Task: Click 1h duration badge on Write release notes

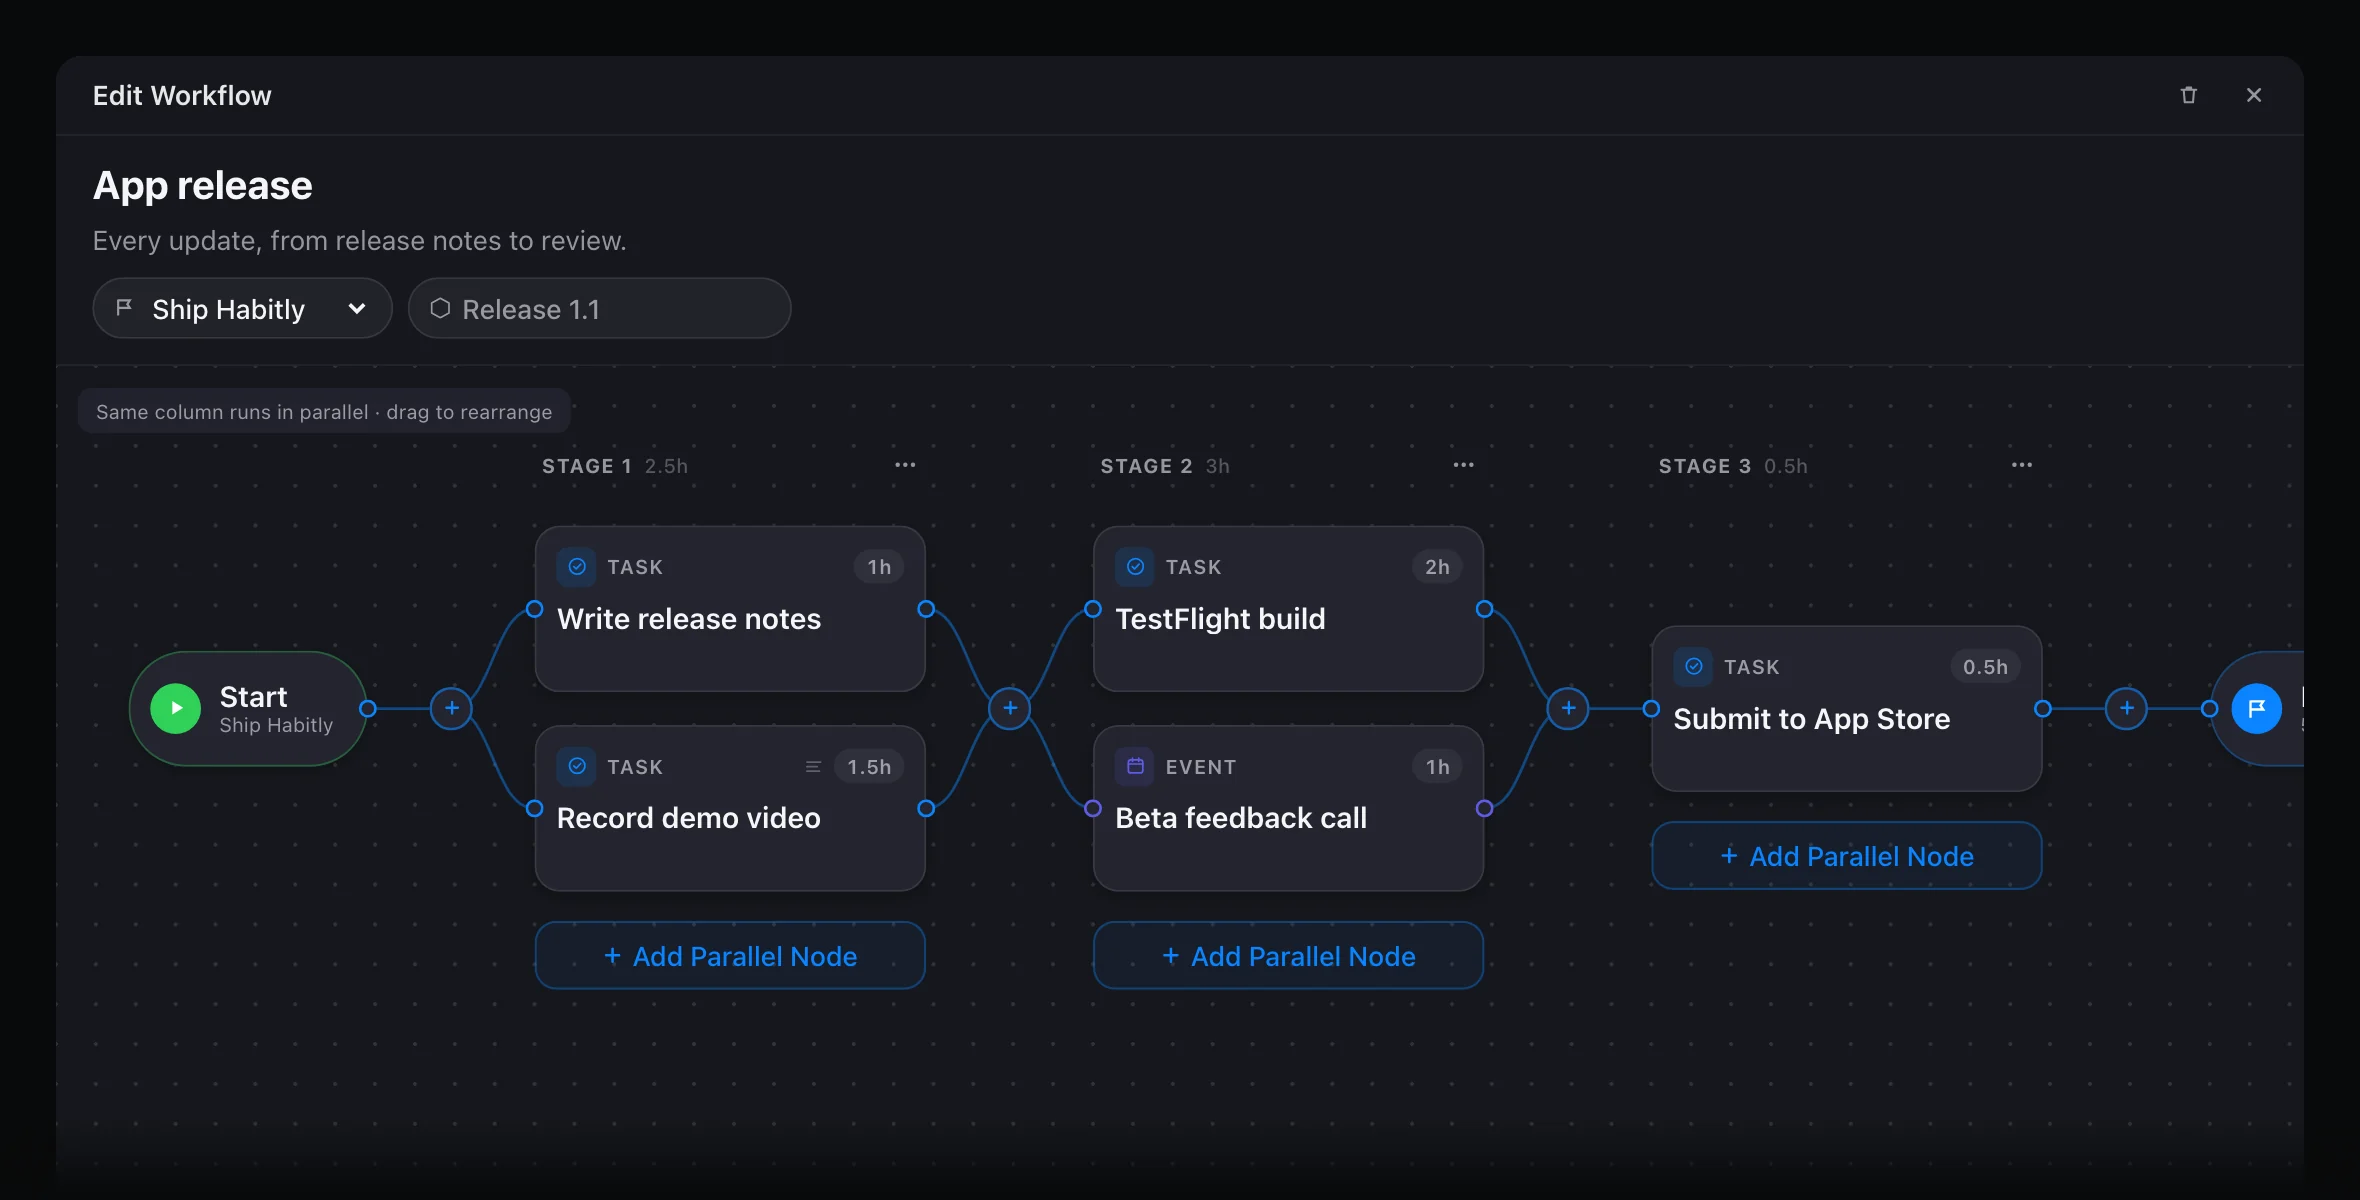Action: 879,567
